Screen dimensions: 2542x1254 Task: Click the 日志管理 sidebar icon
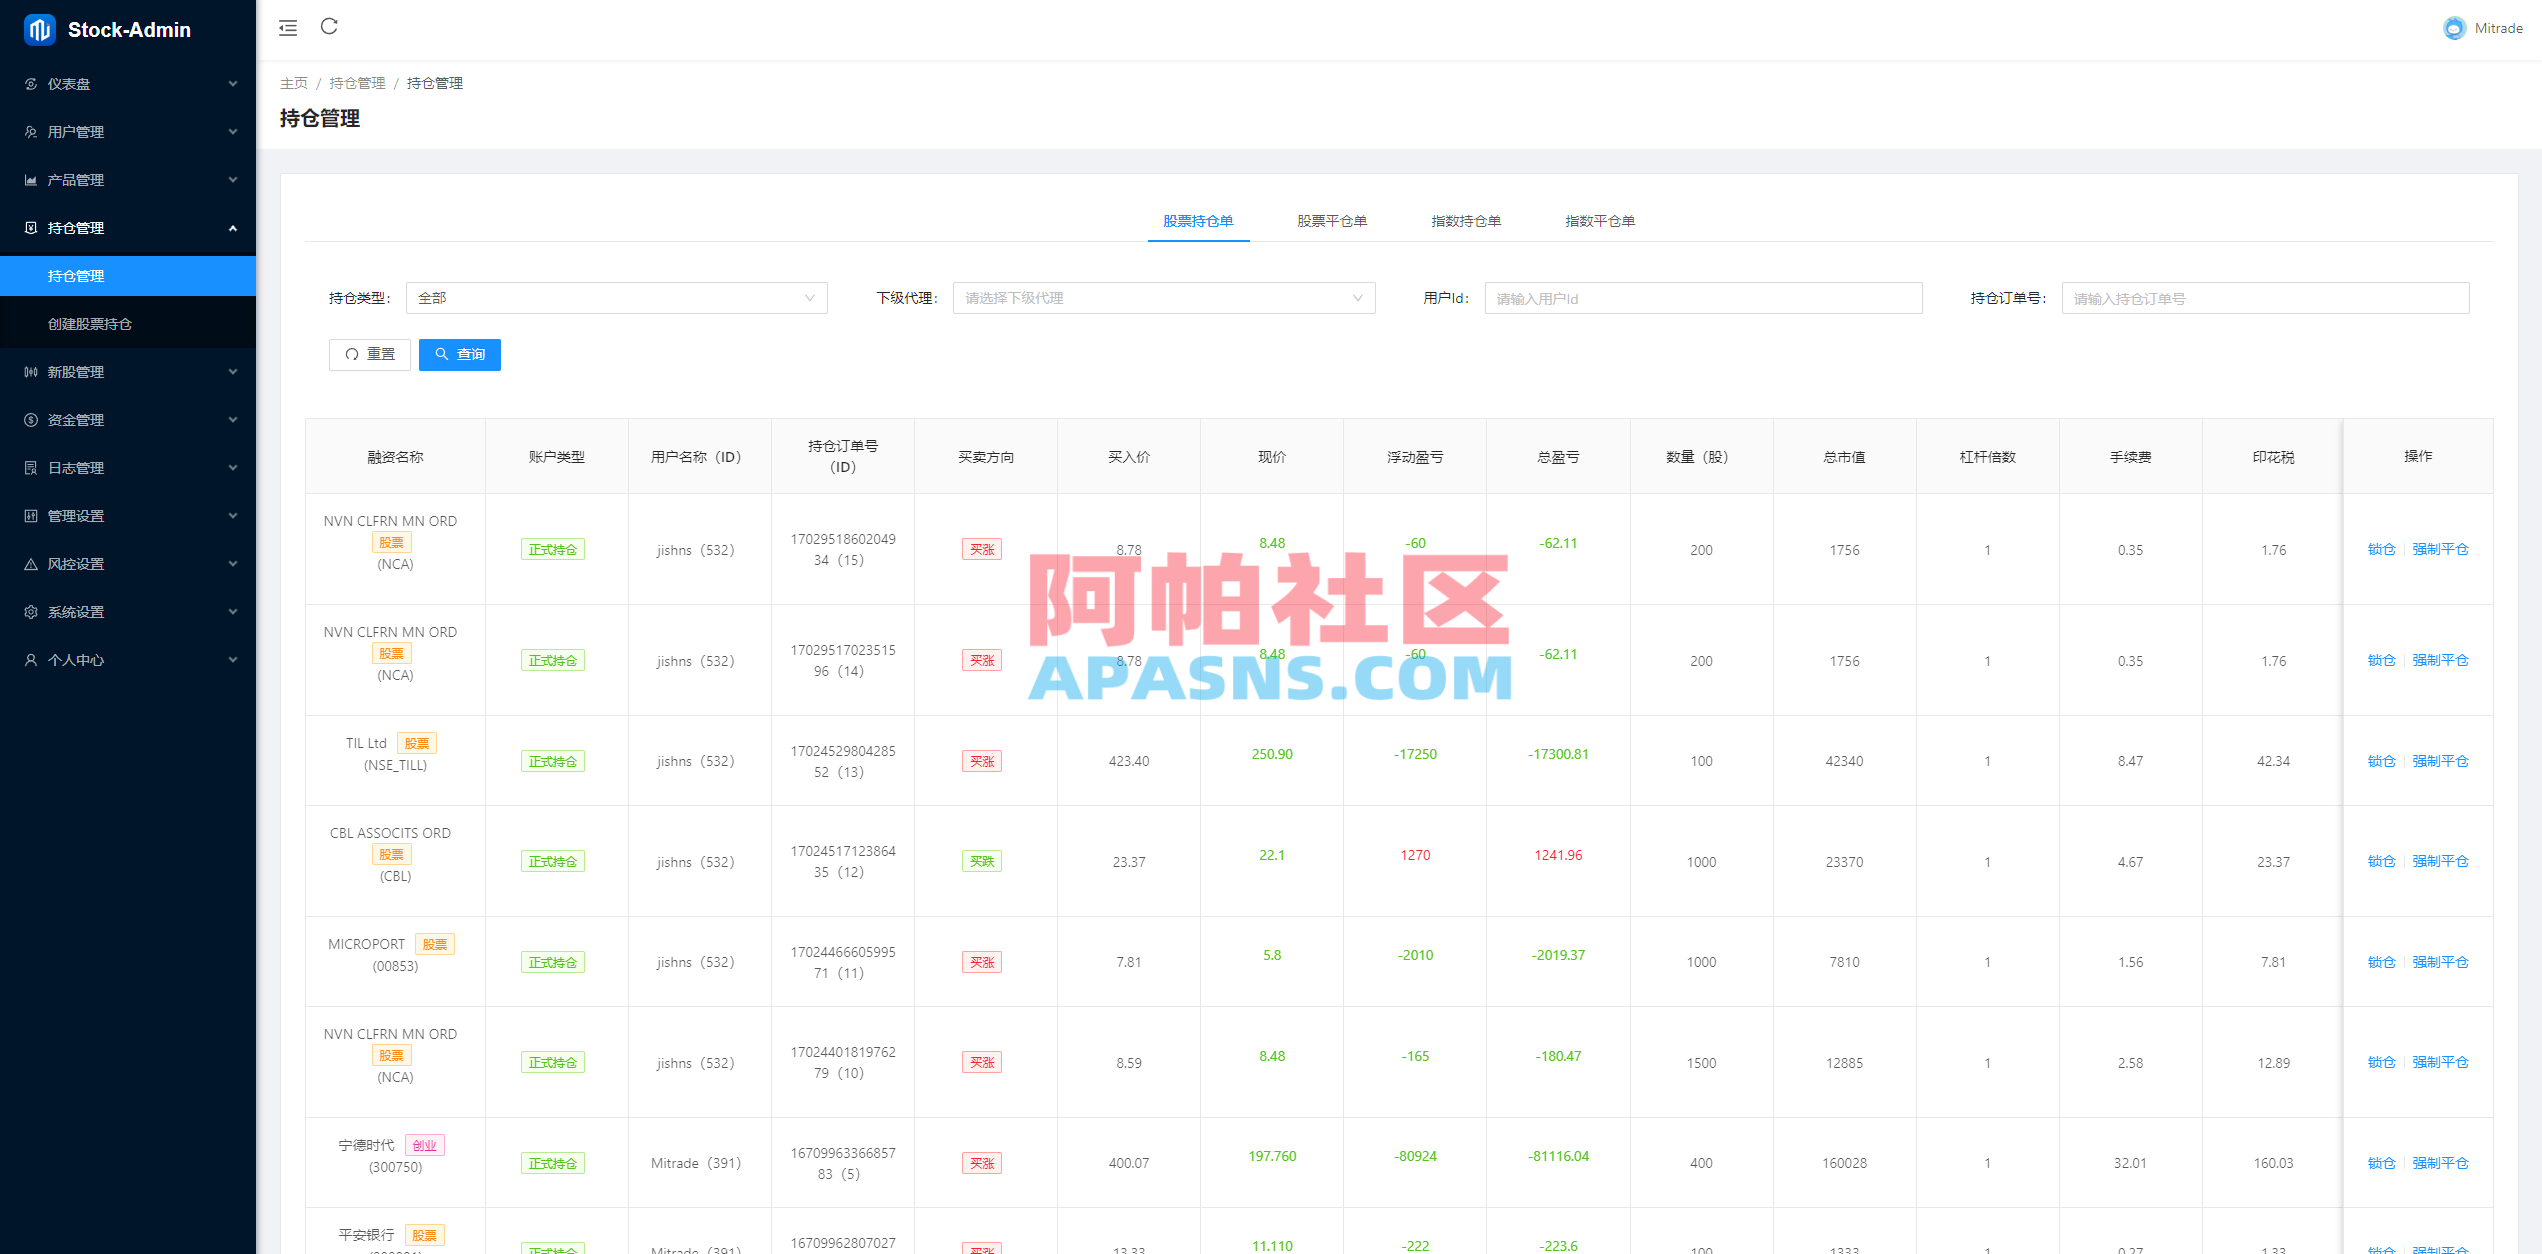(30, 467)
